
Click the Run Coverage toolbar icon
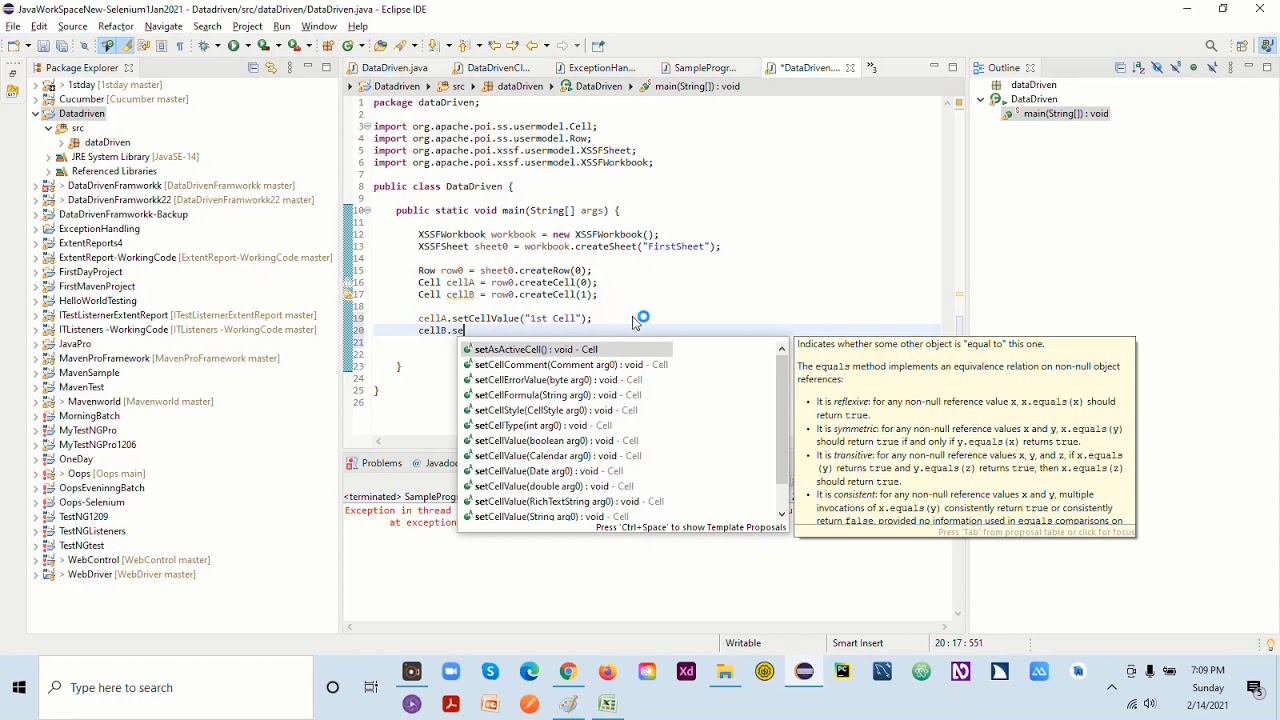click(263, 45)
